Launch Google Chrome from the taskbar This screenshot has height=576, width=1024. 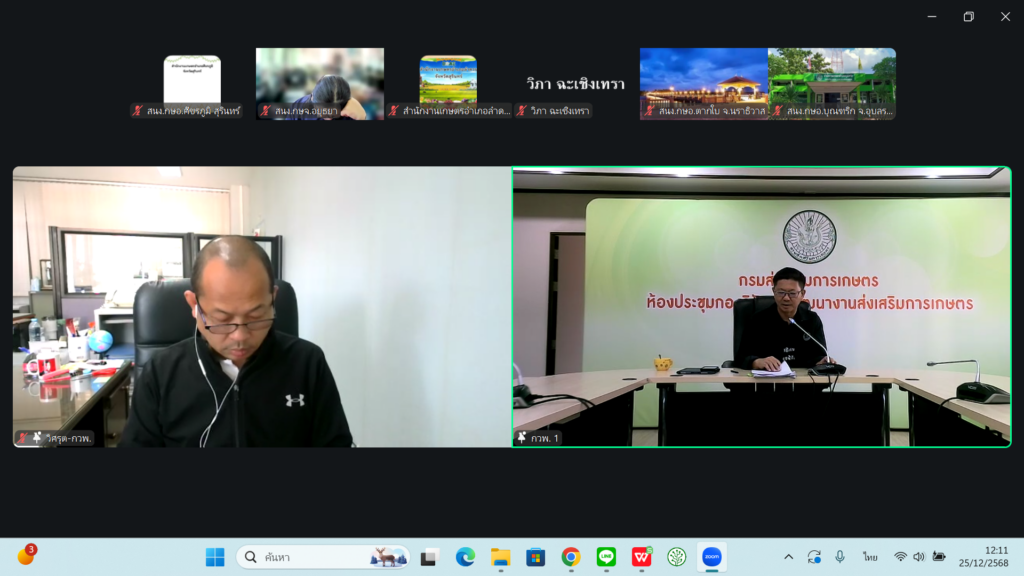571,557
